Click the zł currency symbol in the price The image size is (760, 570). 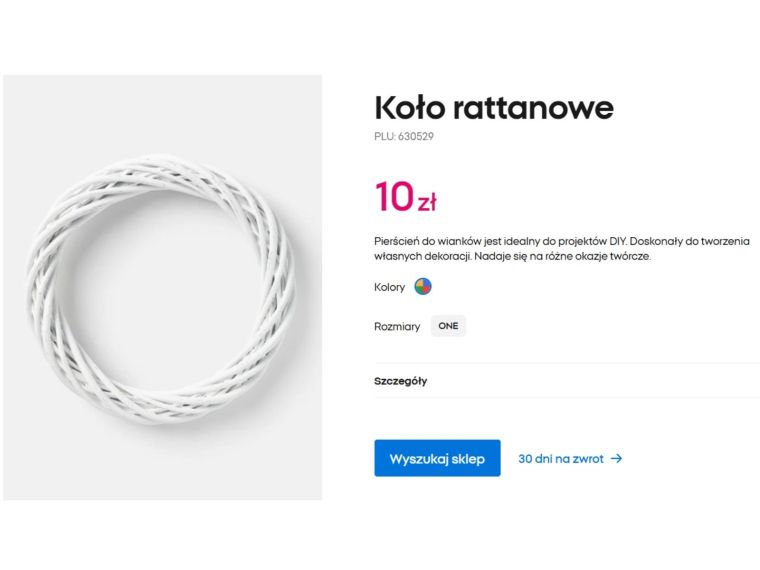427,203
